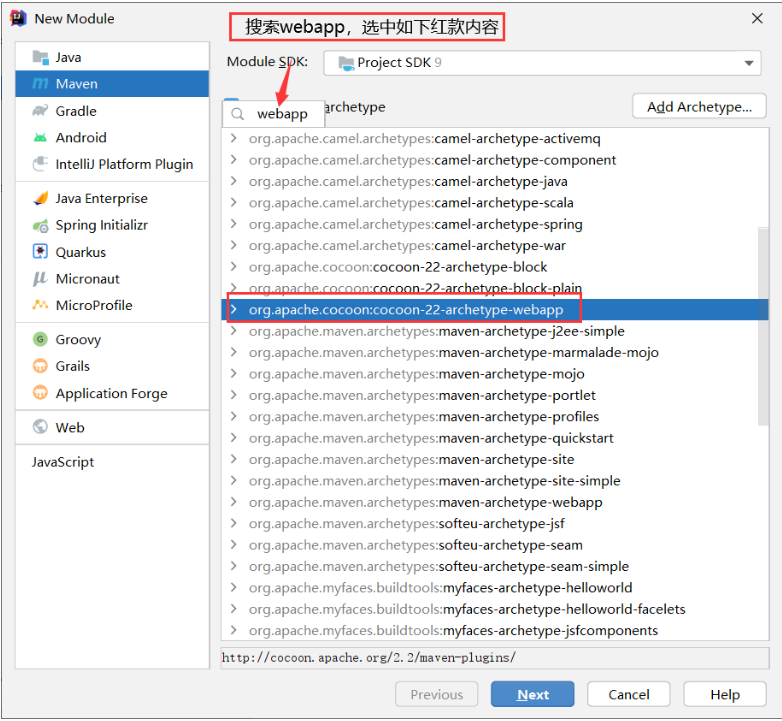The height and width of the screenshot is (721, 782).
Task: Expand camel-archetype-java node
Action: (233, 181)
